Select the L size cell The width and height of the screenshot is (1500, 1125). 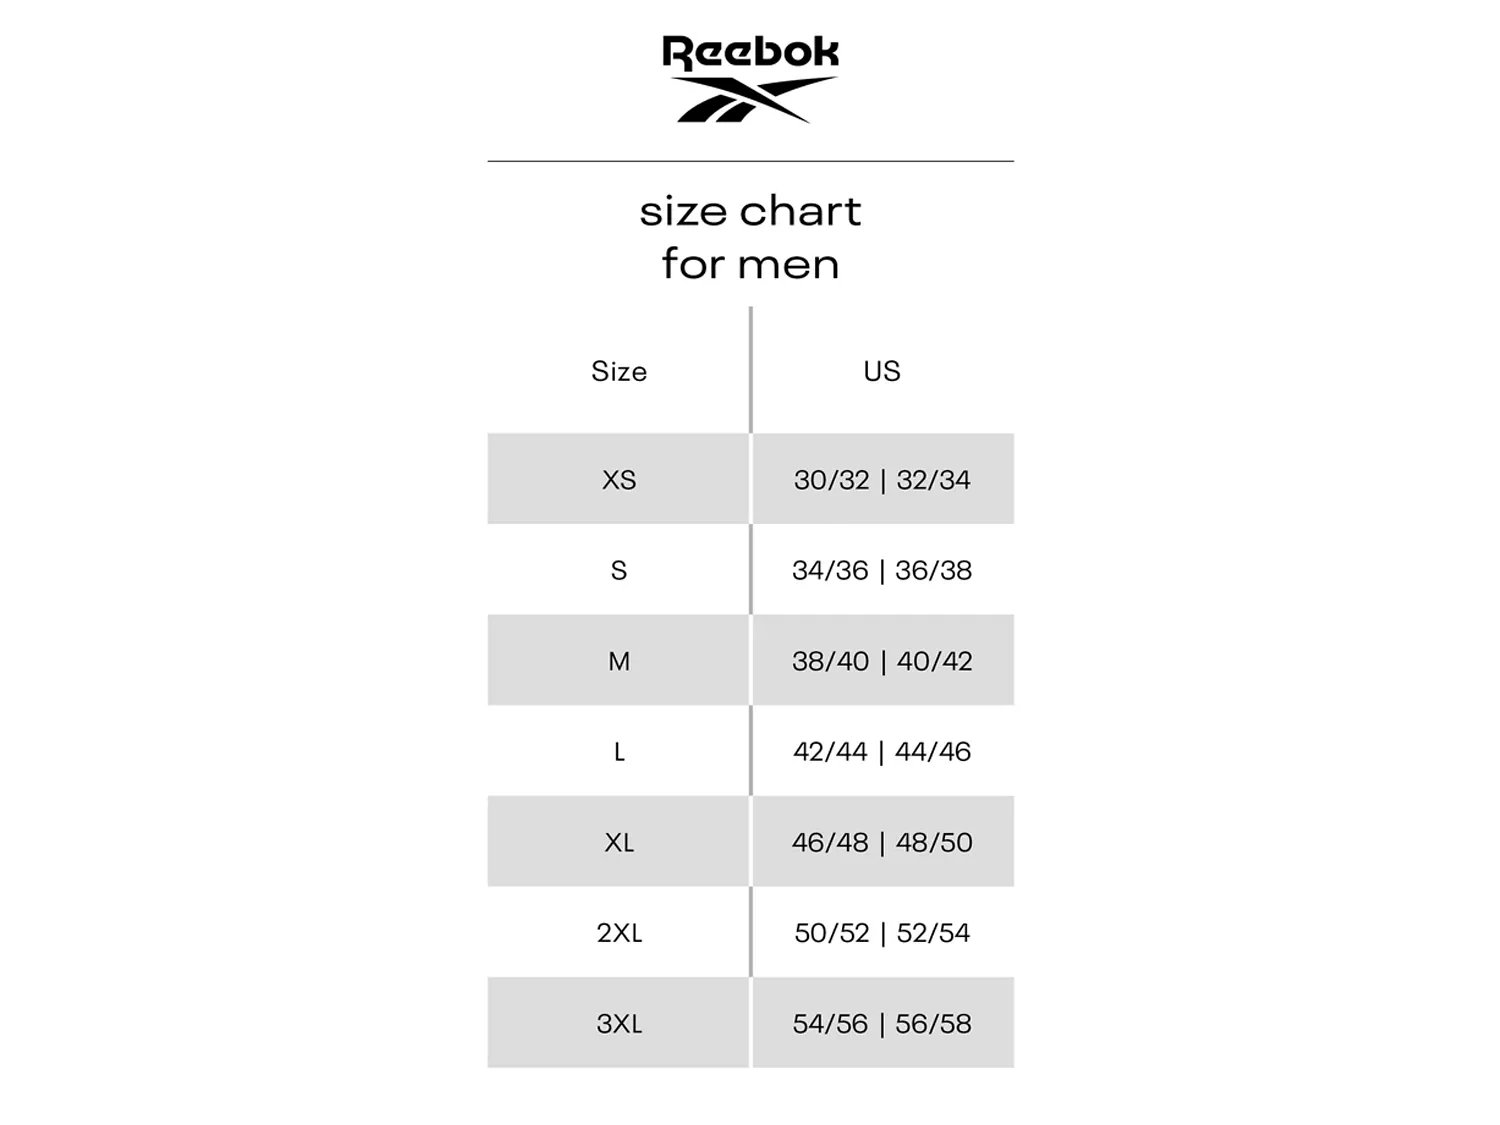[619, 752]
